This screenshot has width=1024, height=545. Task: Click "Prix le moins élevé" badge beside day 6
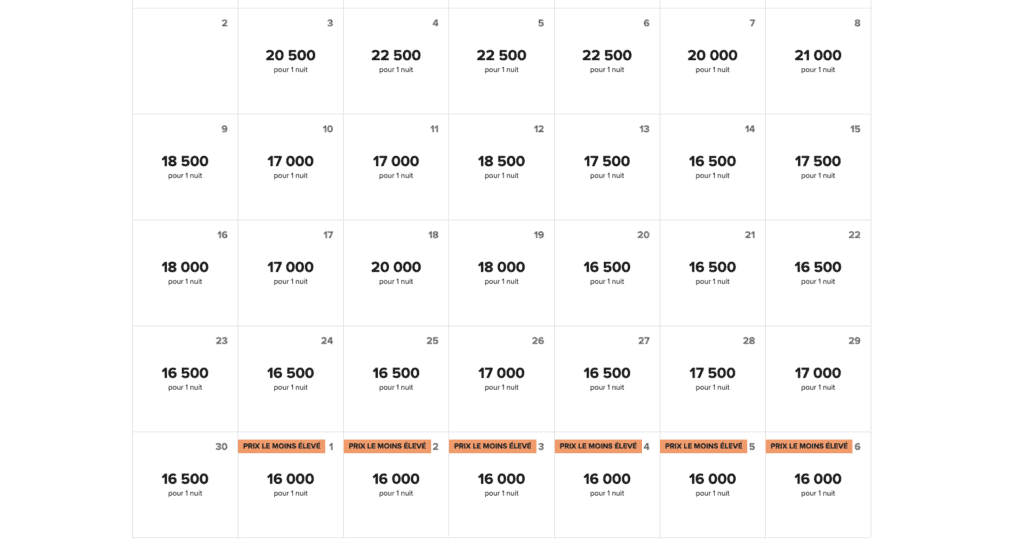[x=808, y=446]
